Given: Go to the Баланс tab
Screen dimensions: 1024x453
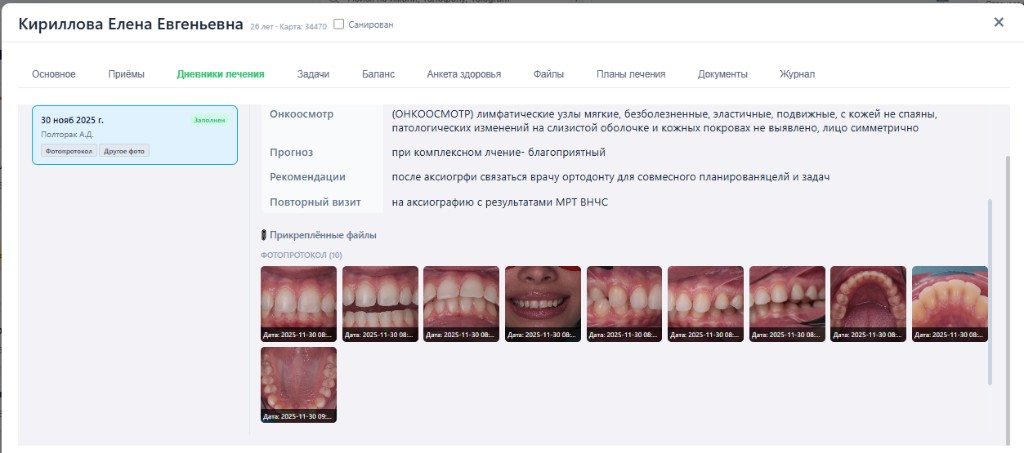Looking at the screenshot, I should (378, 74).
